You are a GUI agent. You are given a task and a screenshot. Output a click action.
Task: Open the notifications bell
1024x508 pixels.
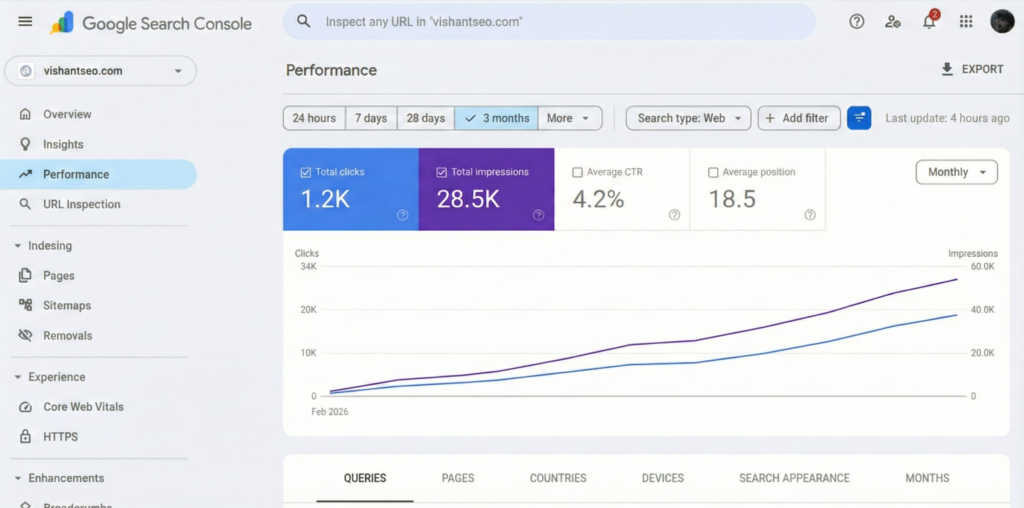click(x=929, y=22)
